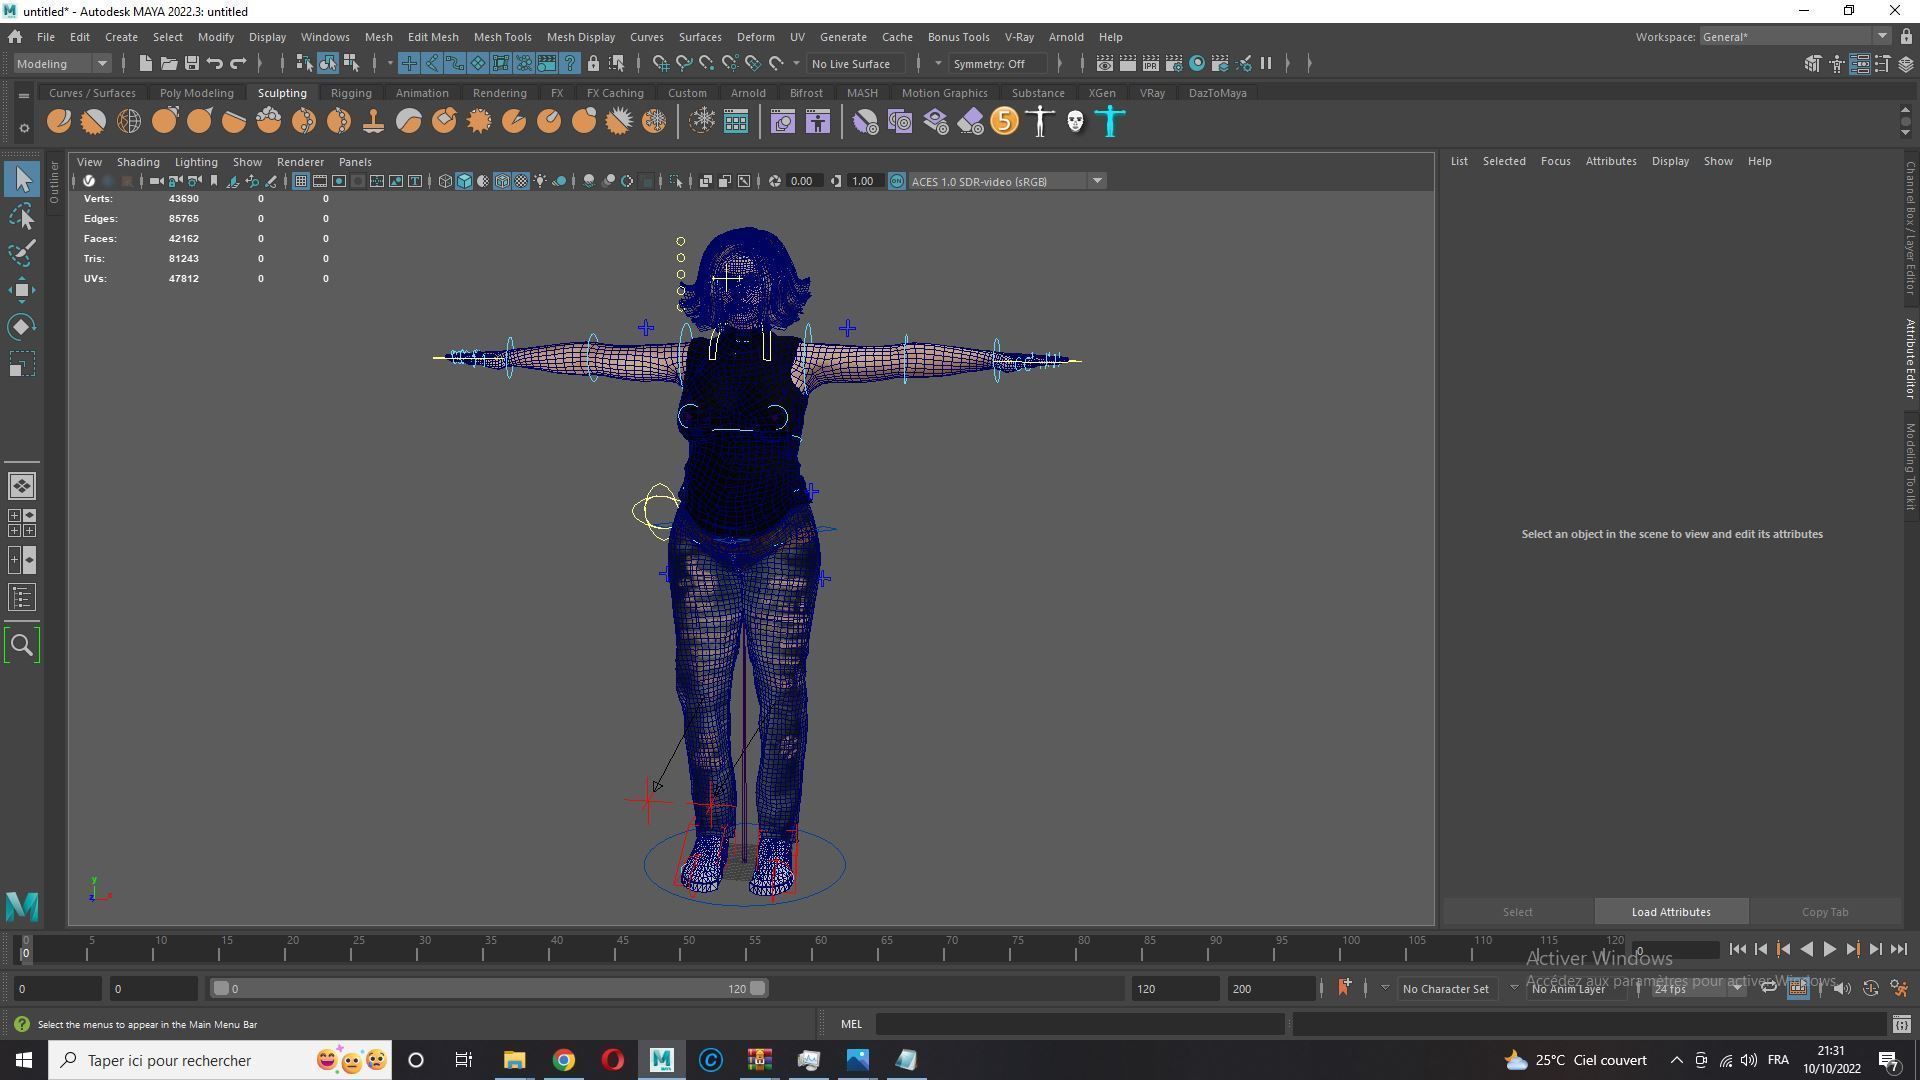Click the range slider bar
This screenshot has height=1080, width=1920.
pyautogui.click(x=490, y=989)
